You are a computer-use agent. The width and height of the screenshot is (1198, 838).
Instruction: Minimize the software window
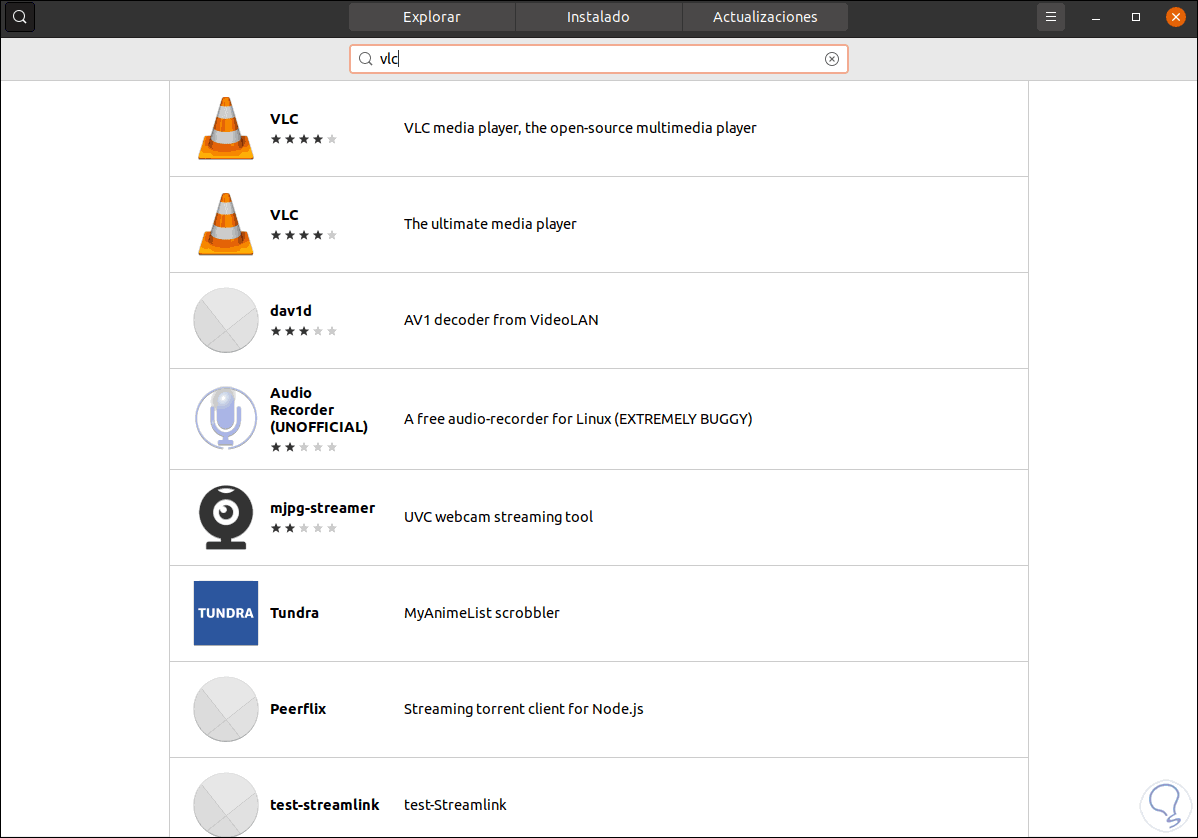pos(1096,17)
